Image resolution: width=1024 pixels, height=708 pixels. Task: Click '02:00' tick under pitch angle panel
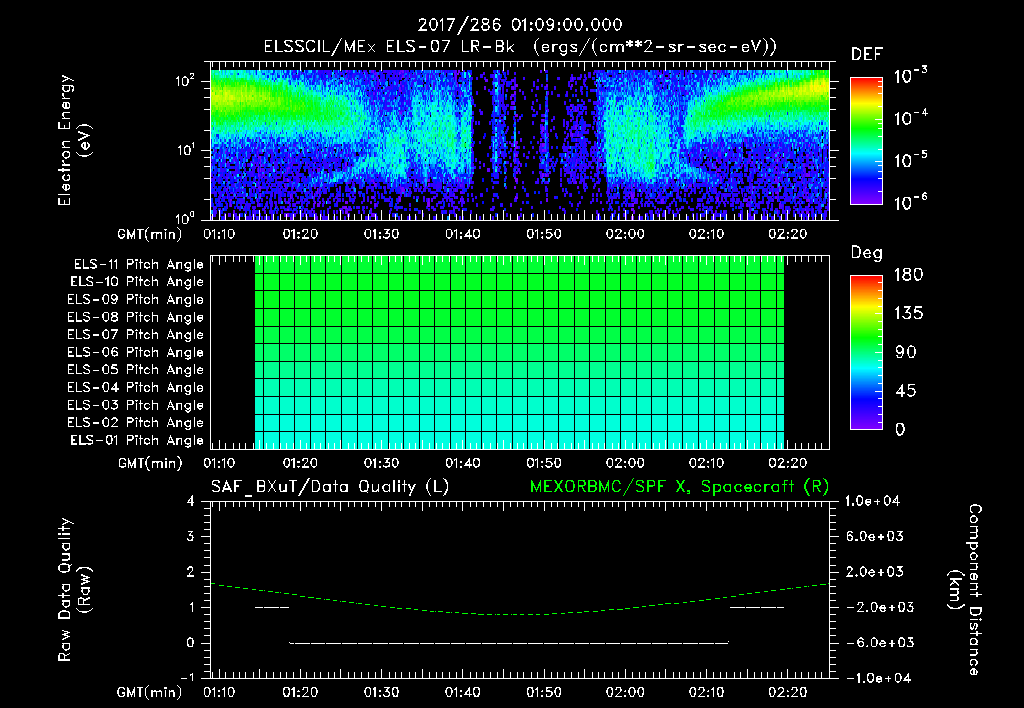point(625,463)
